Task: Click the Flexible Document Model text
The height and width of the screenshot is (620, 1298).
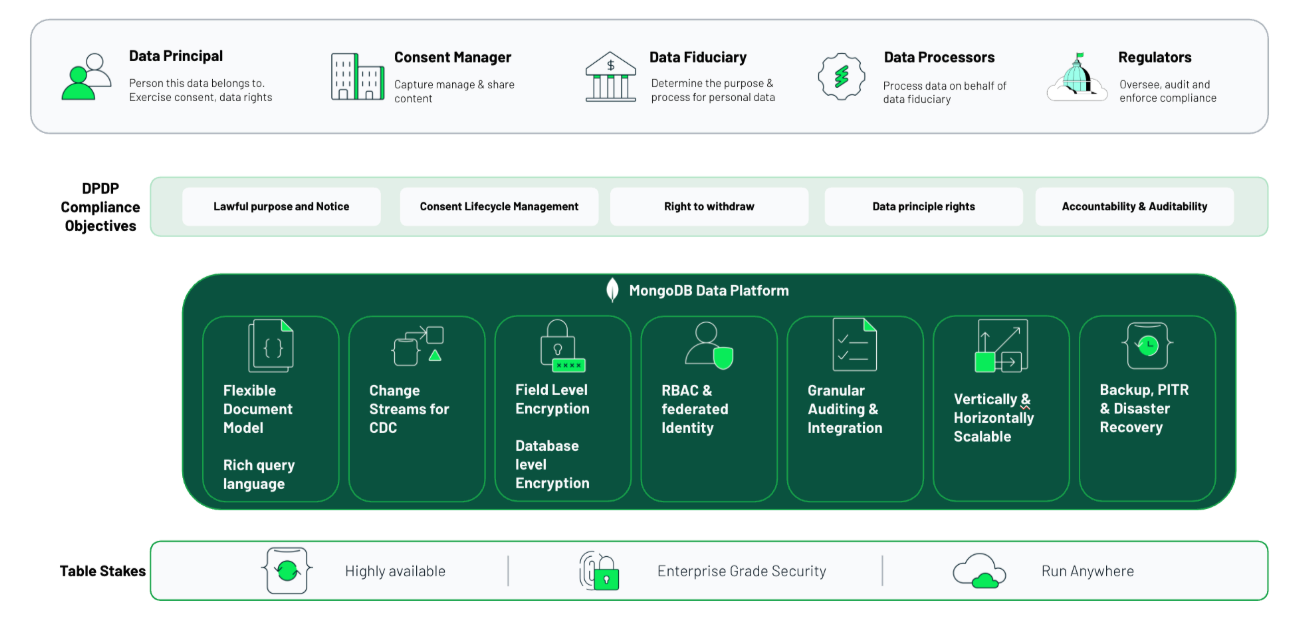Action: point(258,409)
